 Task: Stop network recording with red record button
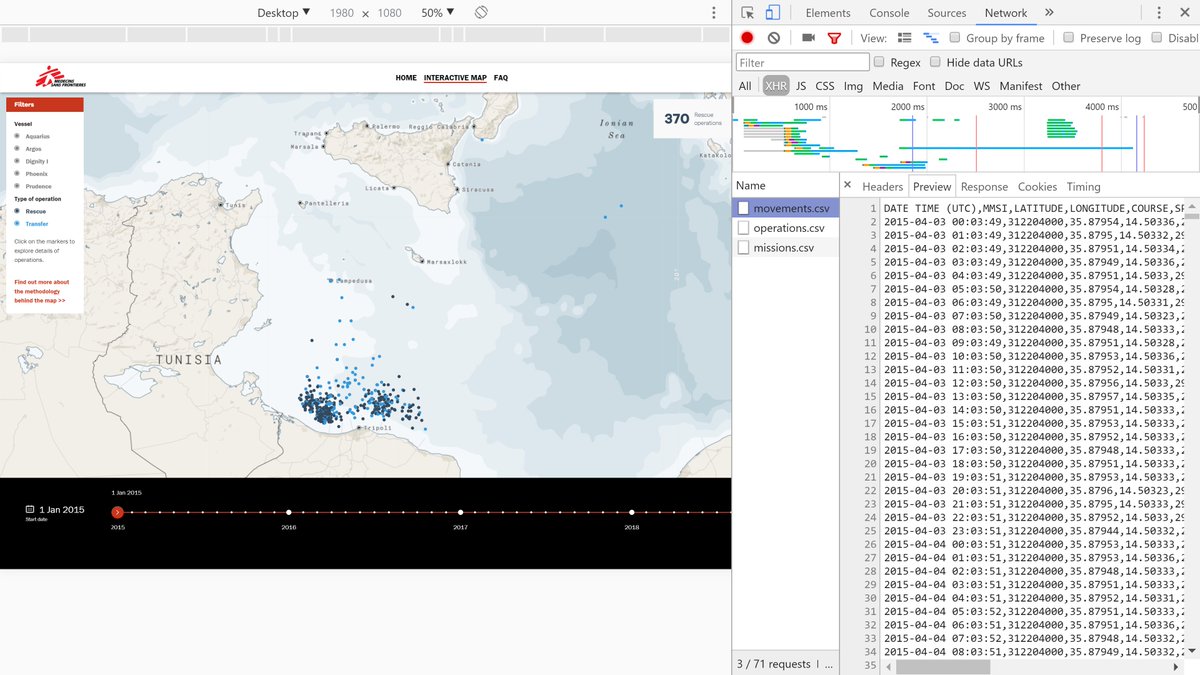point(747,38)
